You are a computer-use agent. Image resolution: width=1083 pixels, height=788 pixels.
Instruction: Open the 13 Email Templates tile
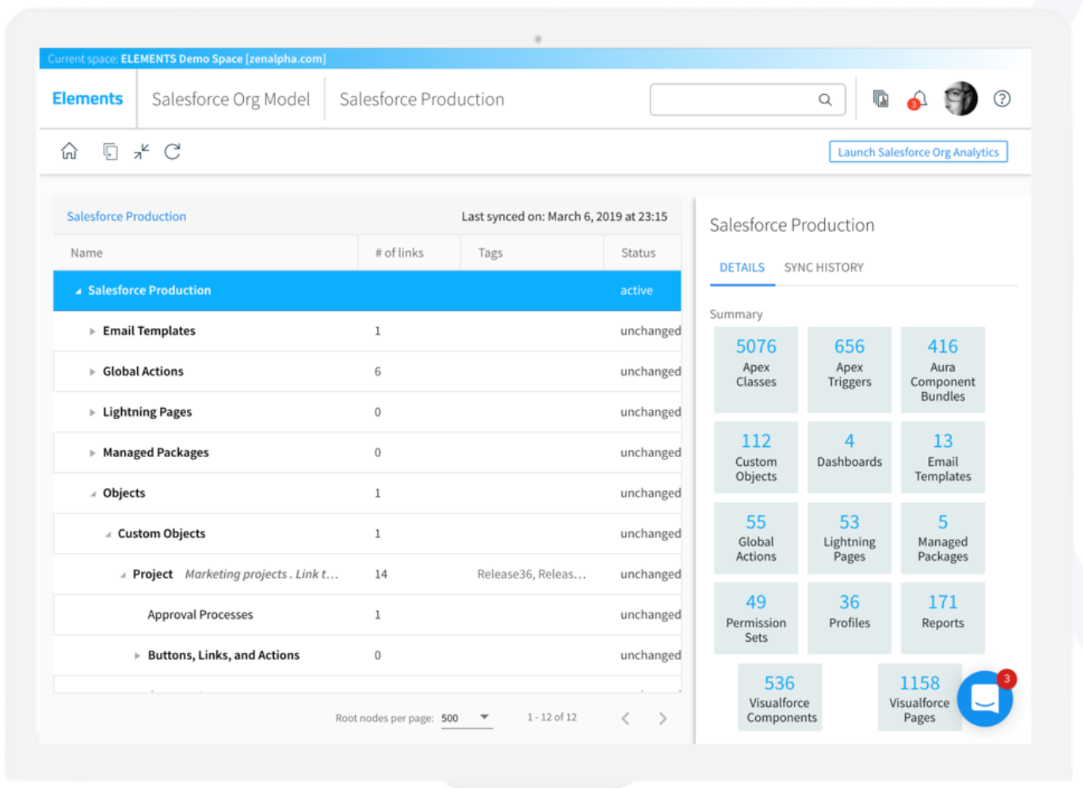(x=942, y=457)
